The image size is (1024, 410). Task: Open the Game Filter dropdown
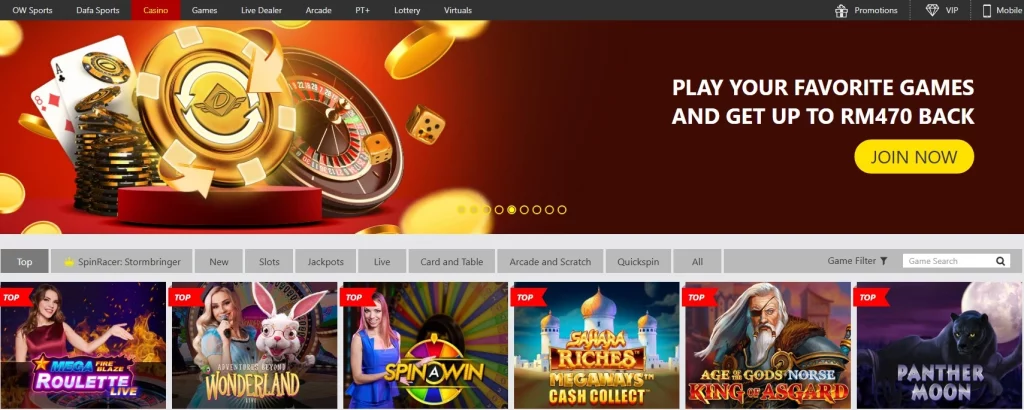pyautogui.click(x=857, y=261)
